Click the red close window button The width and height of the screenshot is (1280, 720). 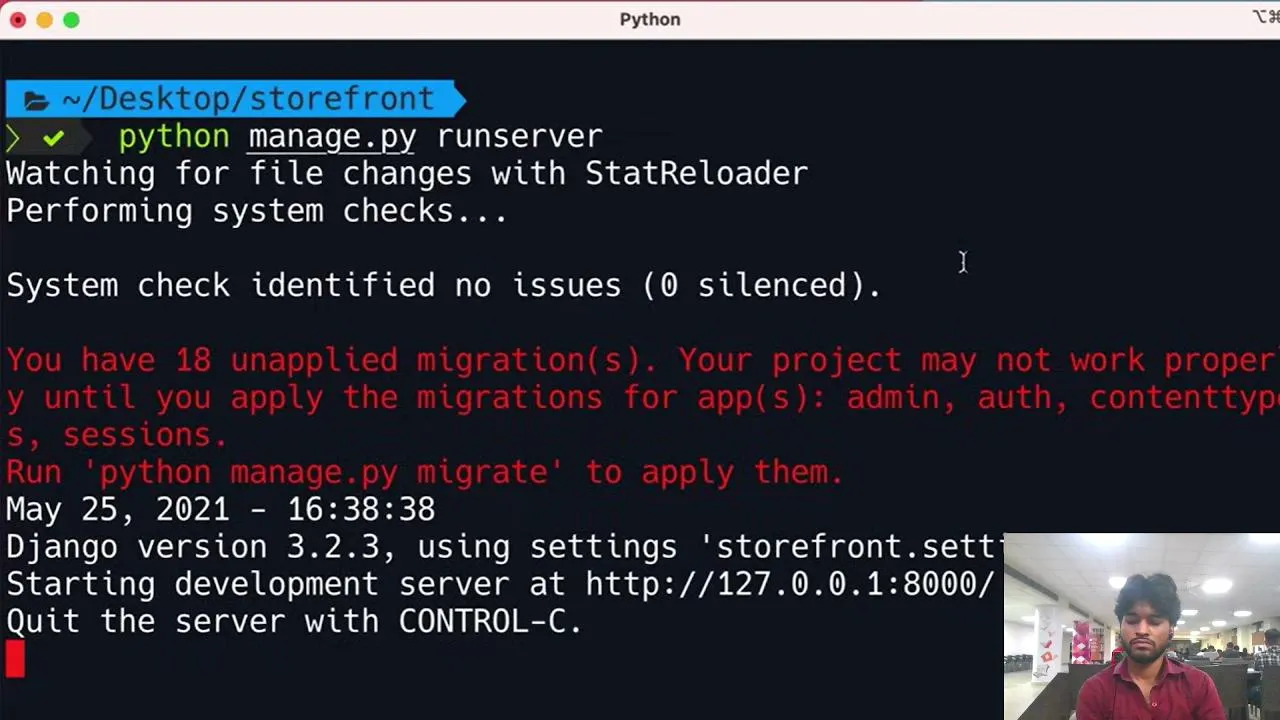click(x=18, y=20)
